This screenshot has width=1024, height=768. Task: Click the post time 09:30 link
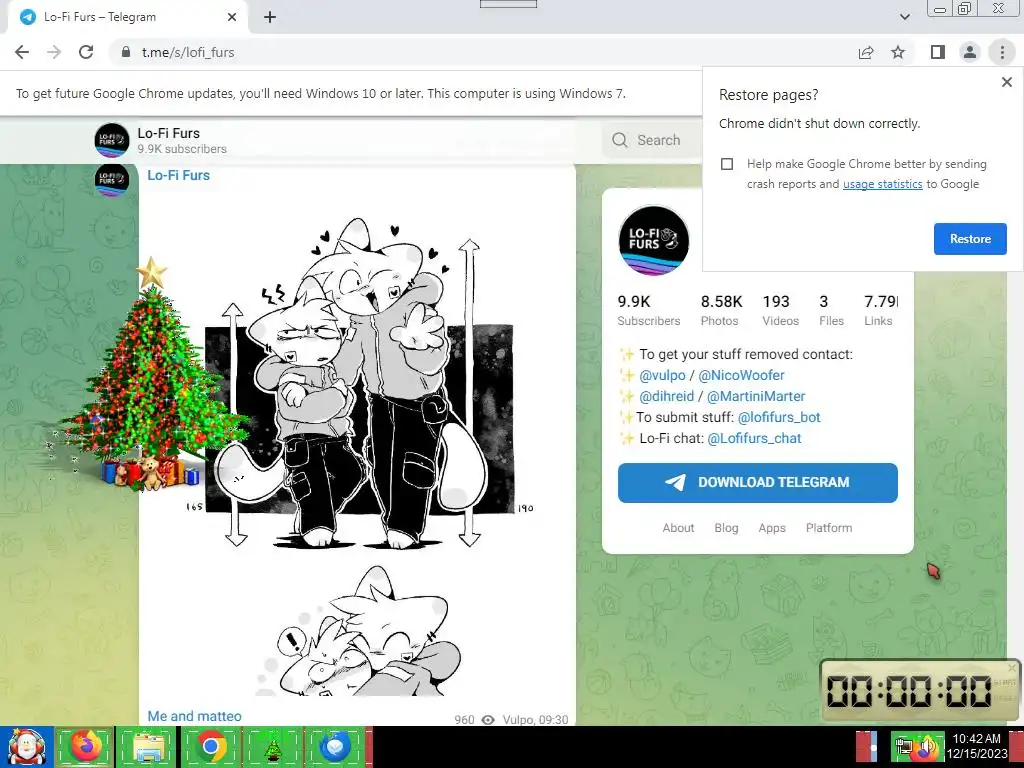pos(553,720)
